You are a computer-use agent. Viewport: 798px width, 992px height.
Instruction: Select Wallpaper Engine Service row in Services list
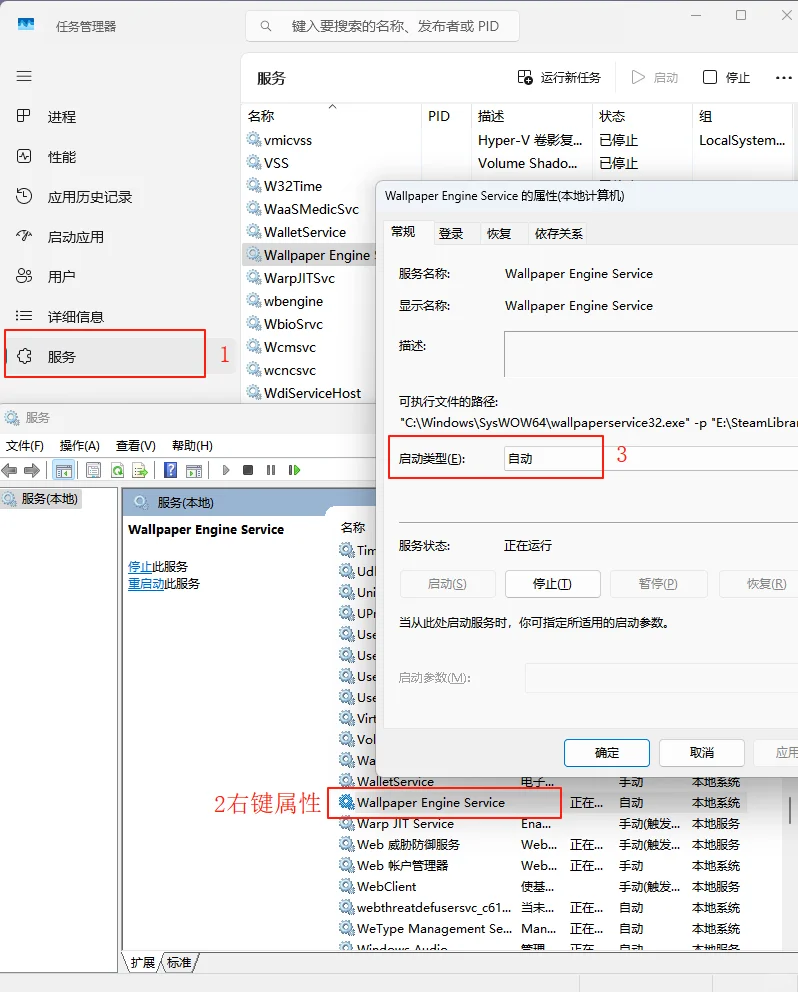[542, 802]
